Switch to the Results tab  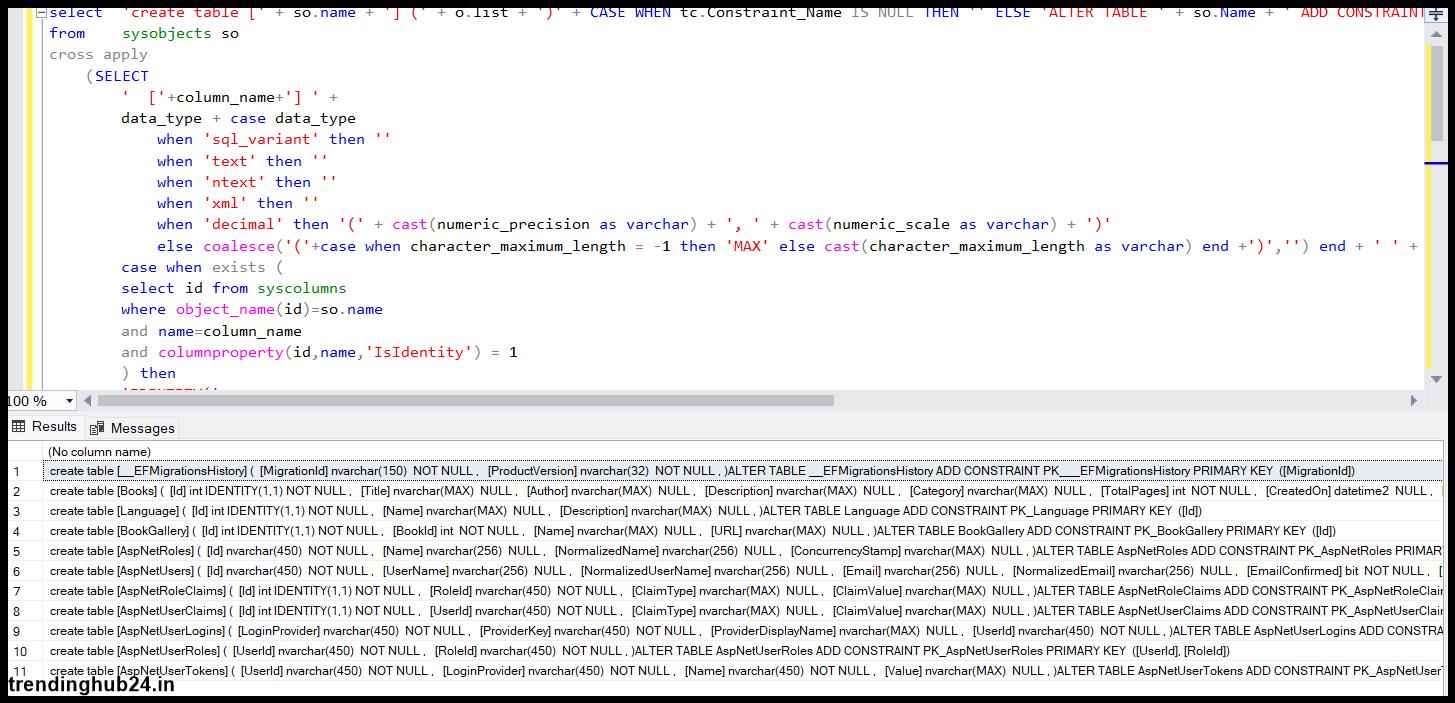click(54, 427)
